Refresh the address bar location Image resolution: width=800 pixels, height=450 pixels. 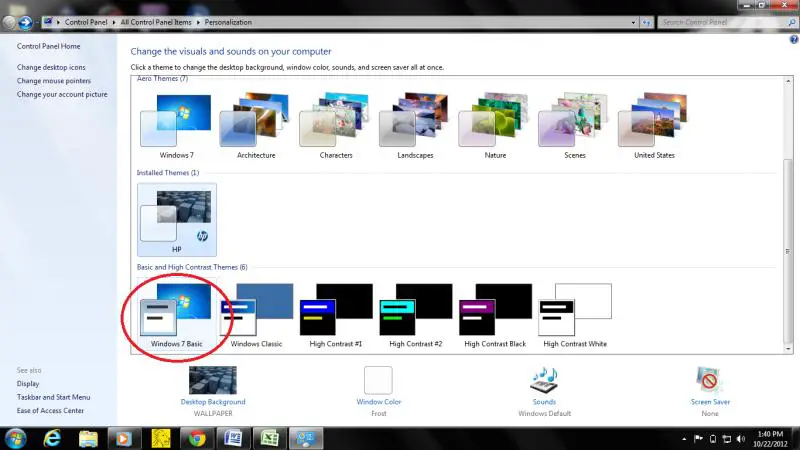(646, 22)
